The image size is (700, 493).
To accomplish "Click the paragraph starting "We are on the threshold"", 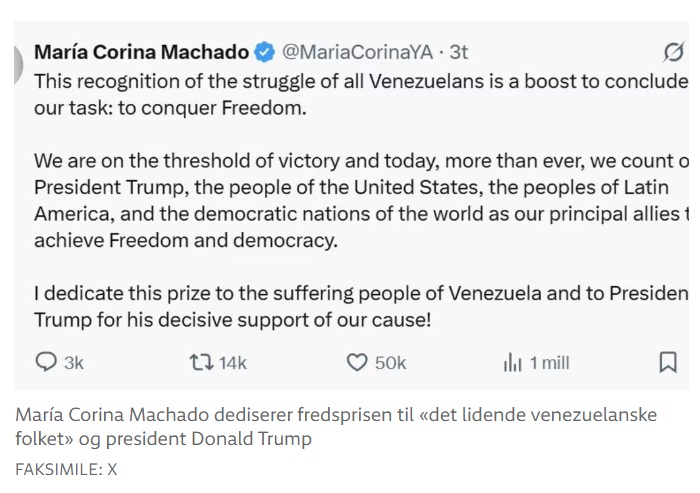I will (x=350, y=200).
